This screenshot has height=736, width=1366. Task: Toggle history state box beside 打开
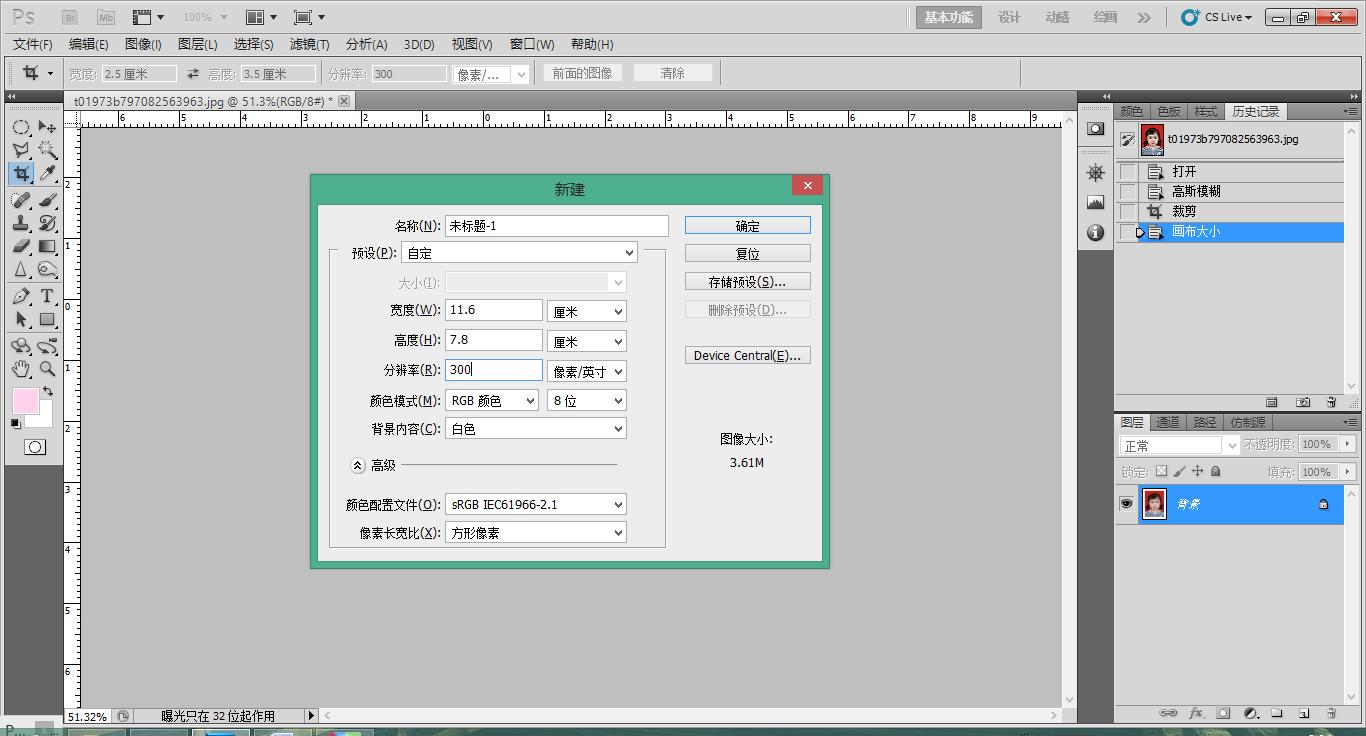1128,171
